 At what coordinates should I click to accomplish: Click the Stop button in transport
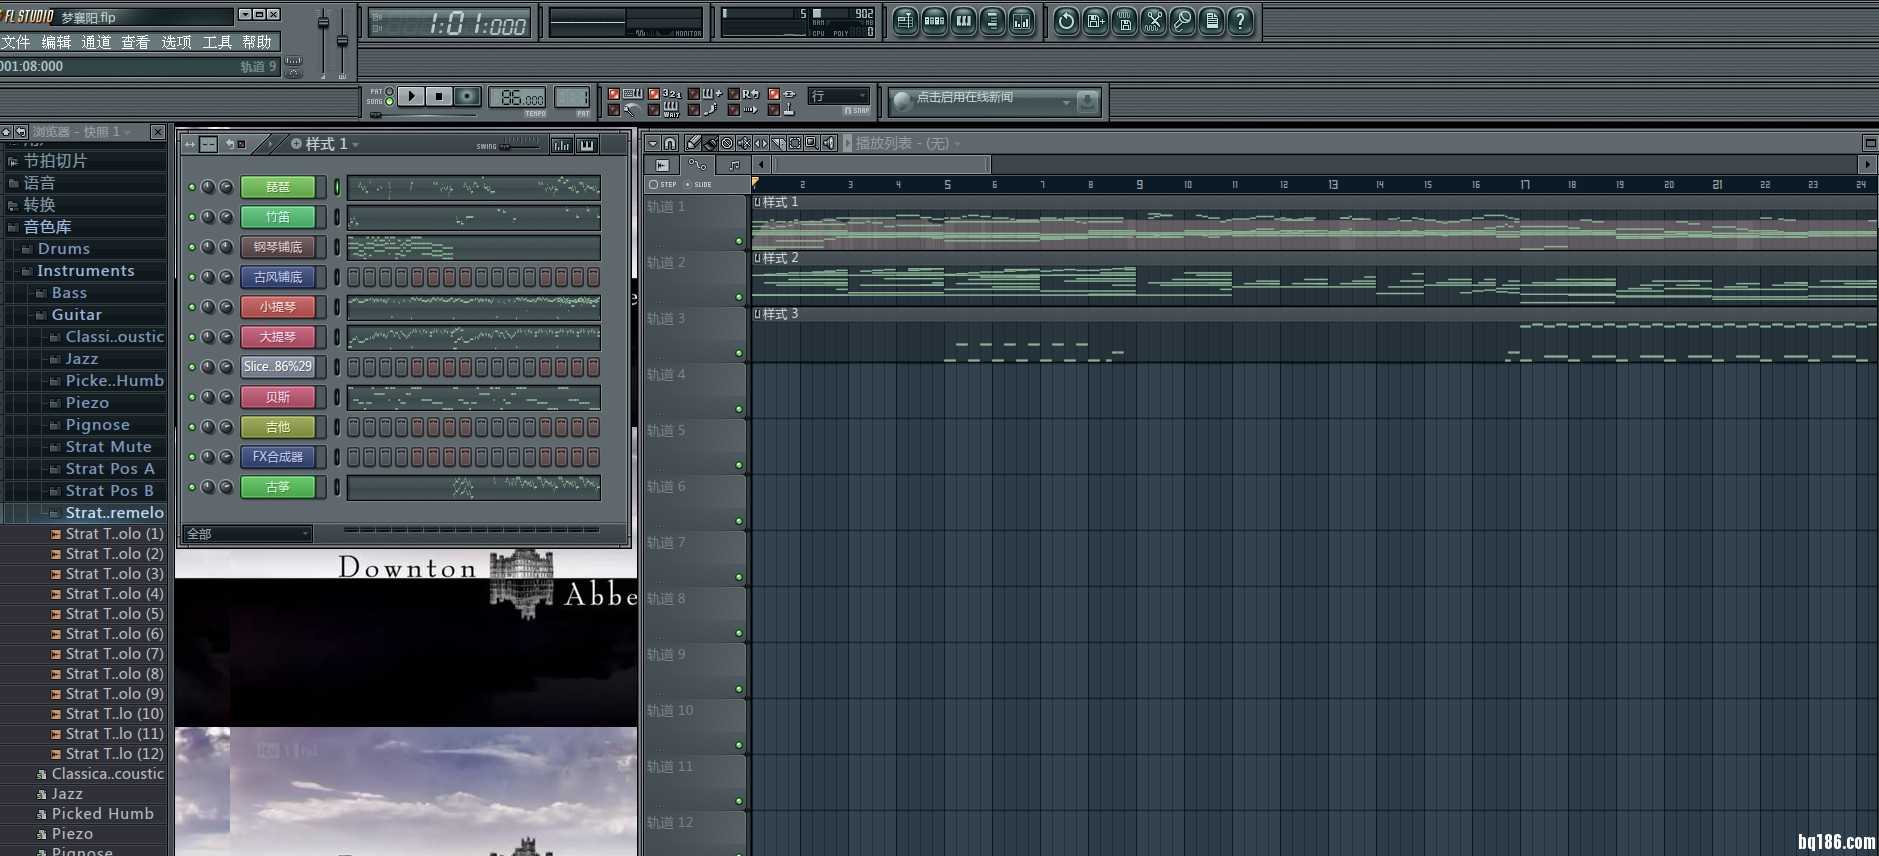[x=438, y=96]
